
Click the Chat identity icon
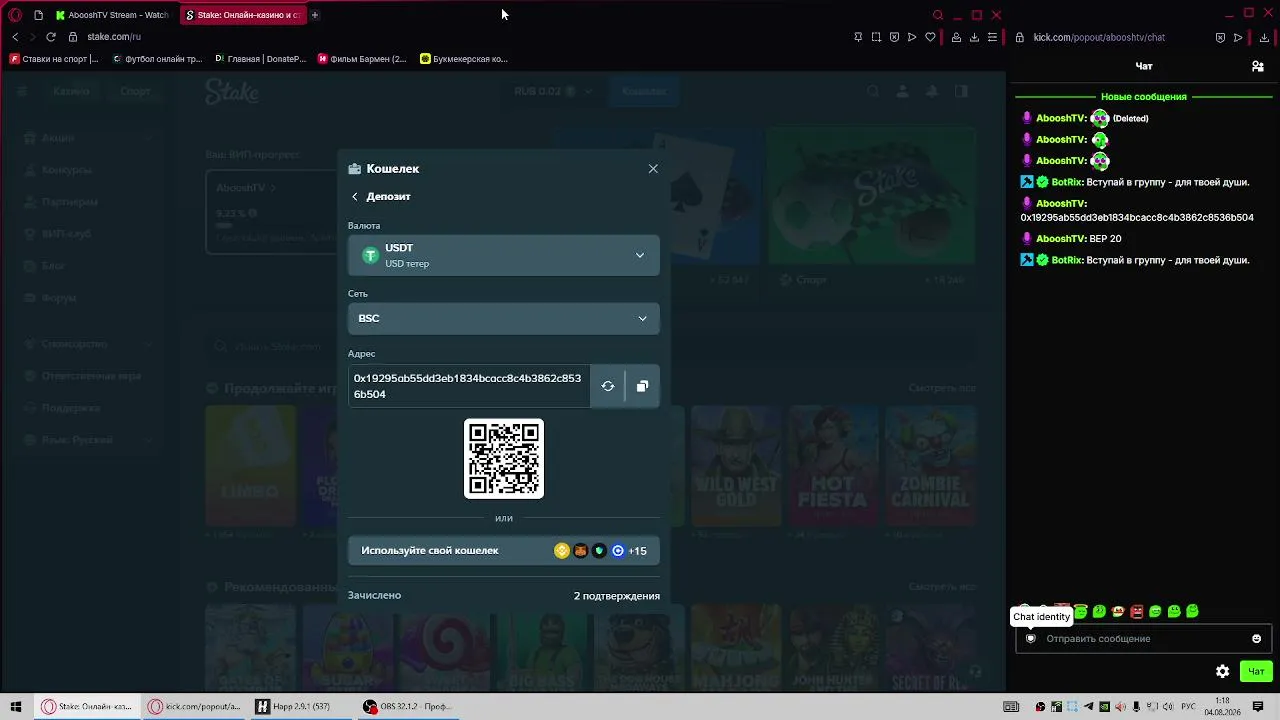click(1031, 639)
